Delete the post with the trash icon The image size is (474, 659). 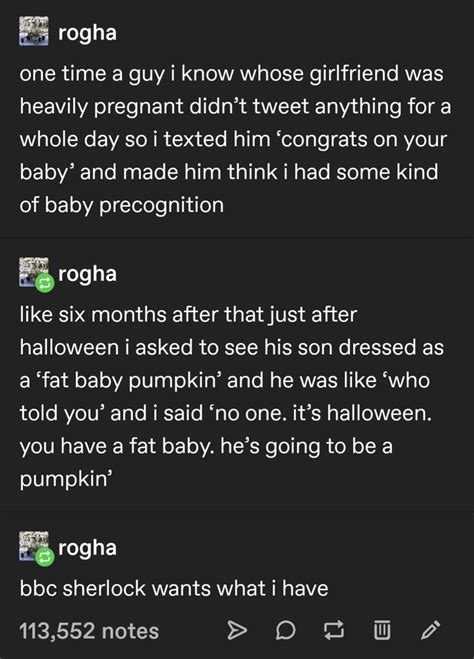pos(382,630)
